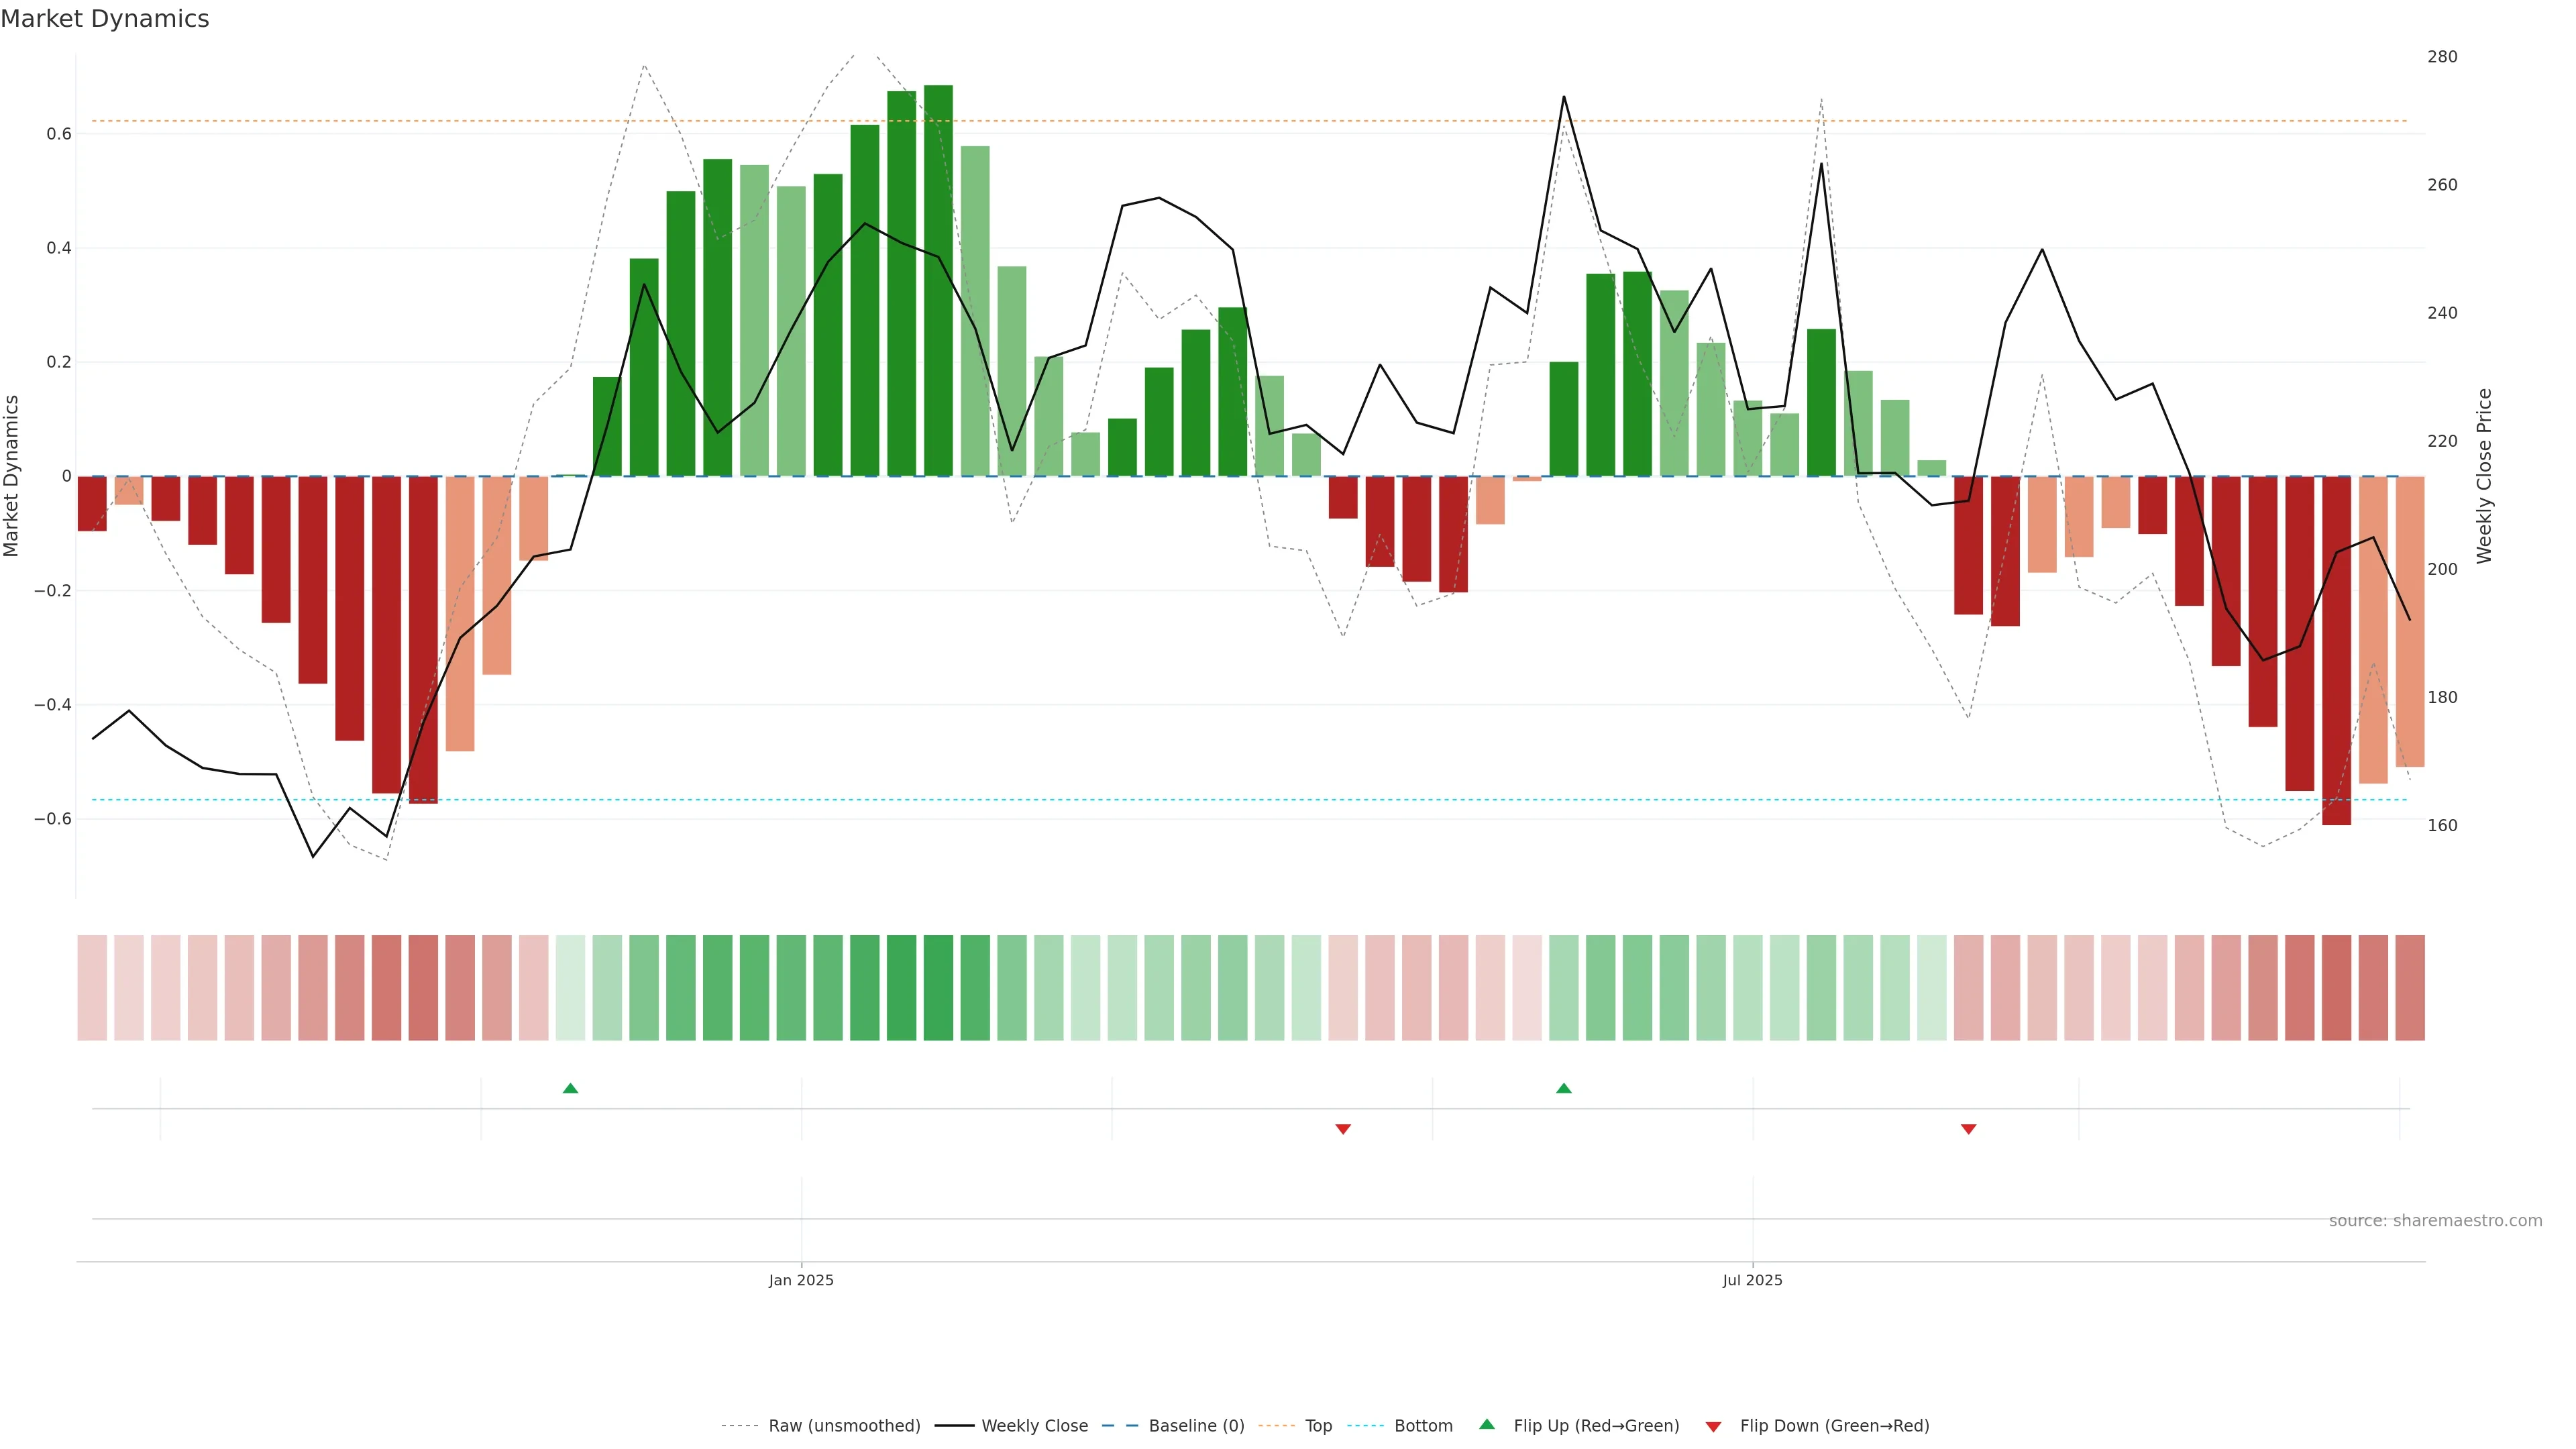Click the green flip-up marker left of Jul 2025

point(1564,1088)
